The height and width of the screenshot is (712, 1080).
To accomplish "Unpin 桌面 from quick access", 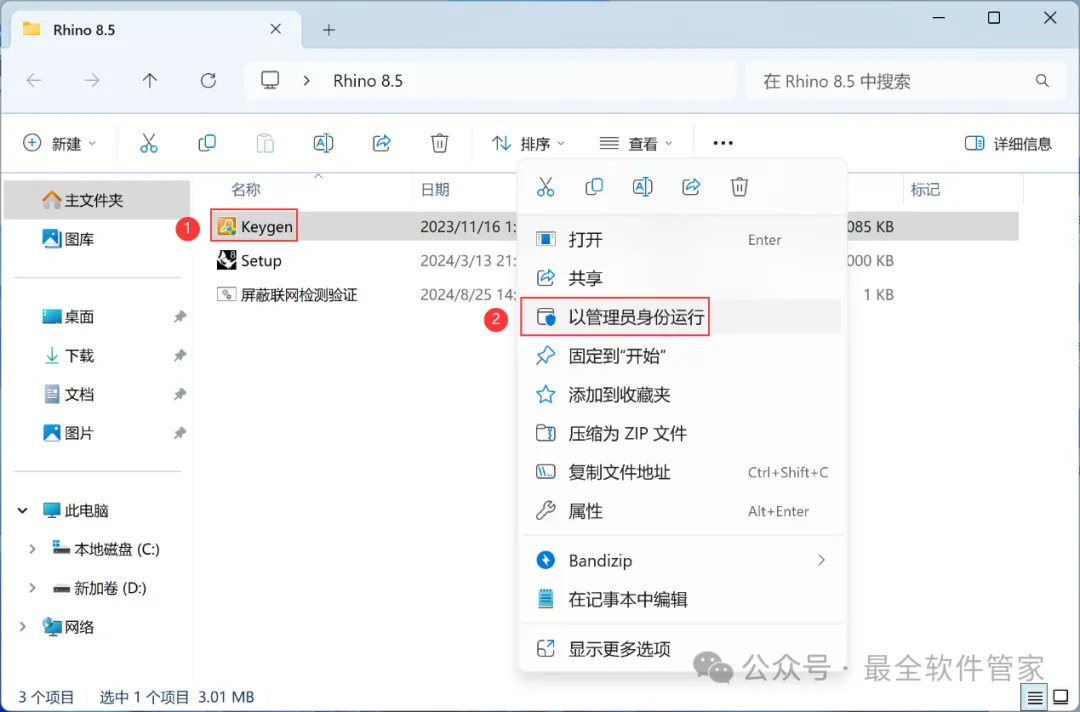I will pos(179,317).
